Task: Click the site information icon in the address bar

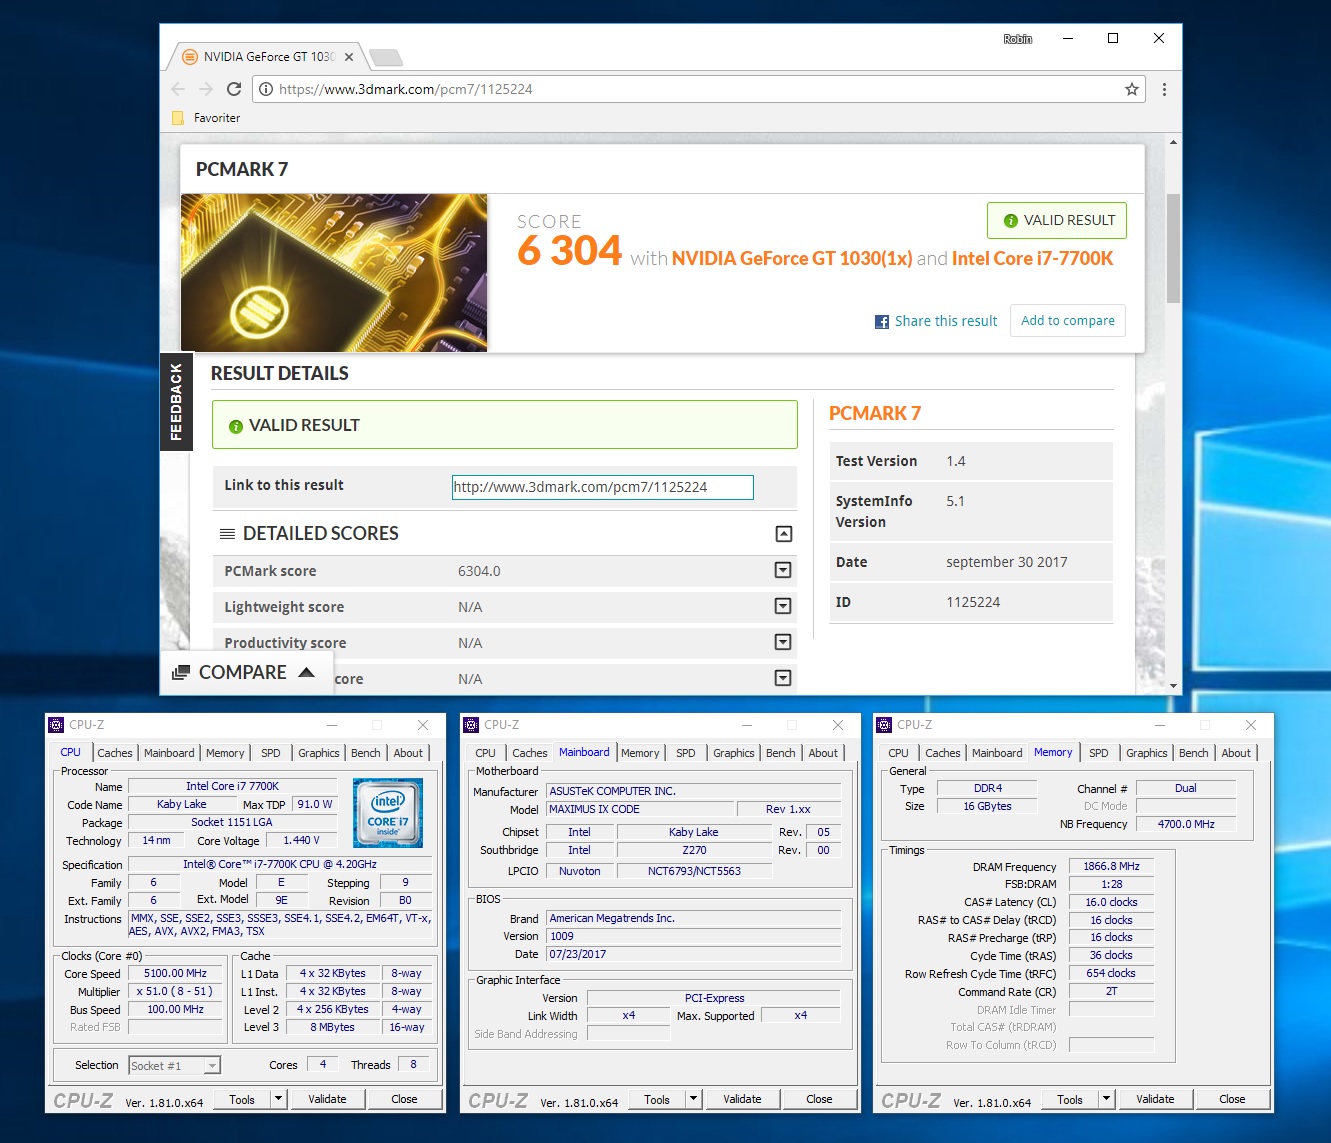Action: pyautogui.click(x=266, y=89)
